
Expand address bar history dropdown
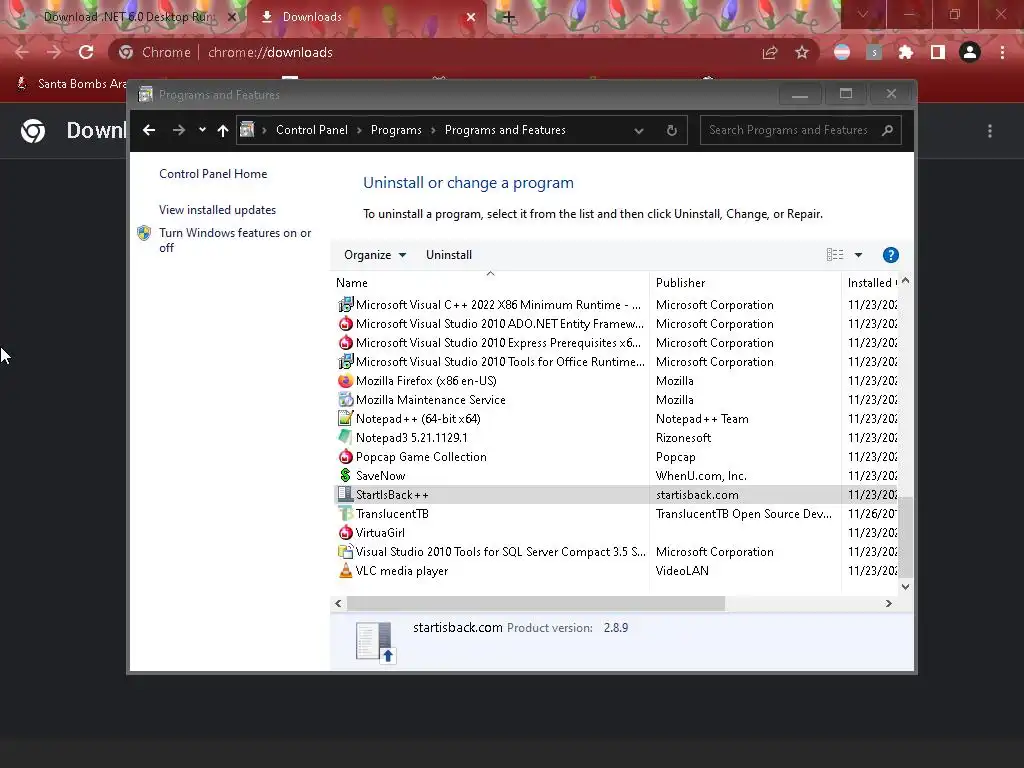(639, 131)
